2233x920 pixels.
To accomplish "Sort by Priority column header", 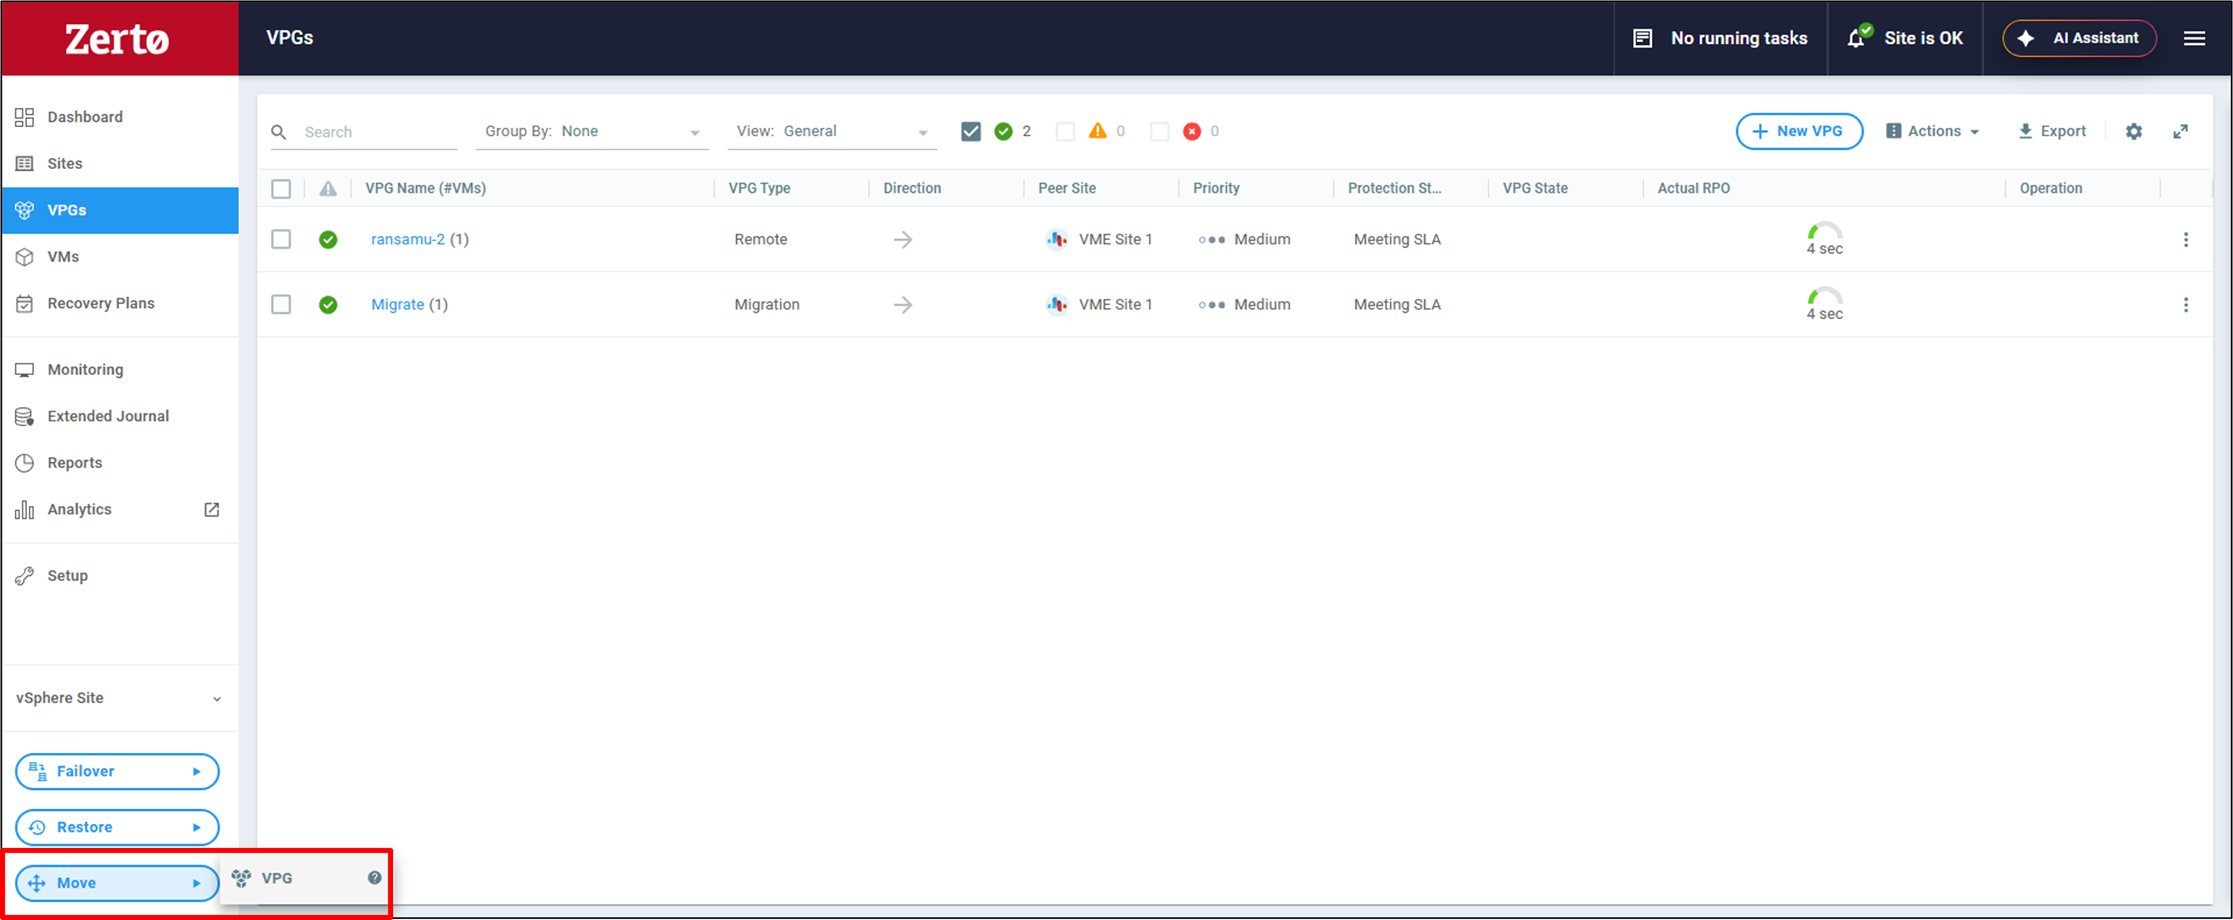I will (1216, 189).
